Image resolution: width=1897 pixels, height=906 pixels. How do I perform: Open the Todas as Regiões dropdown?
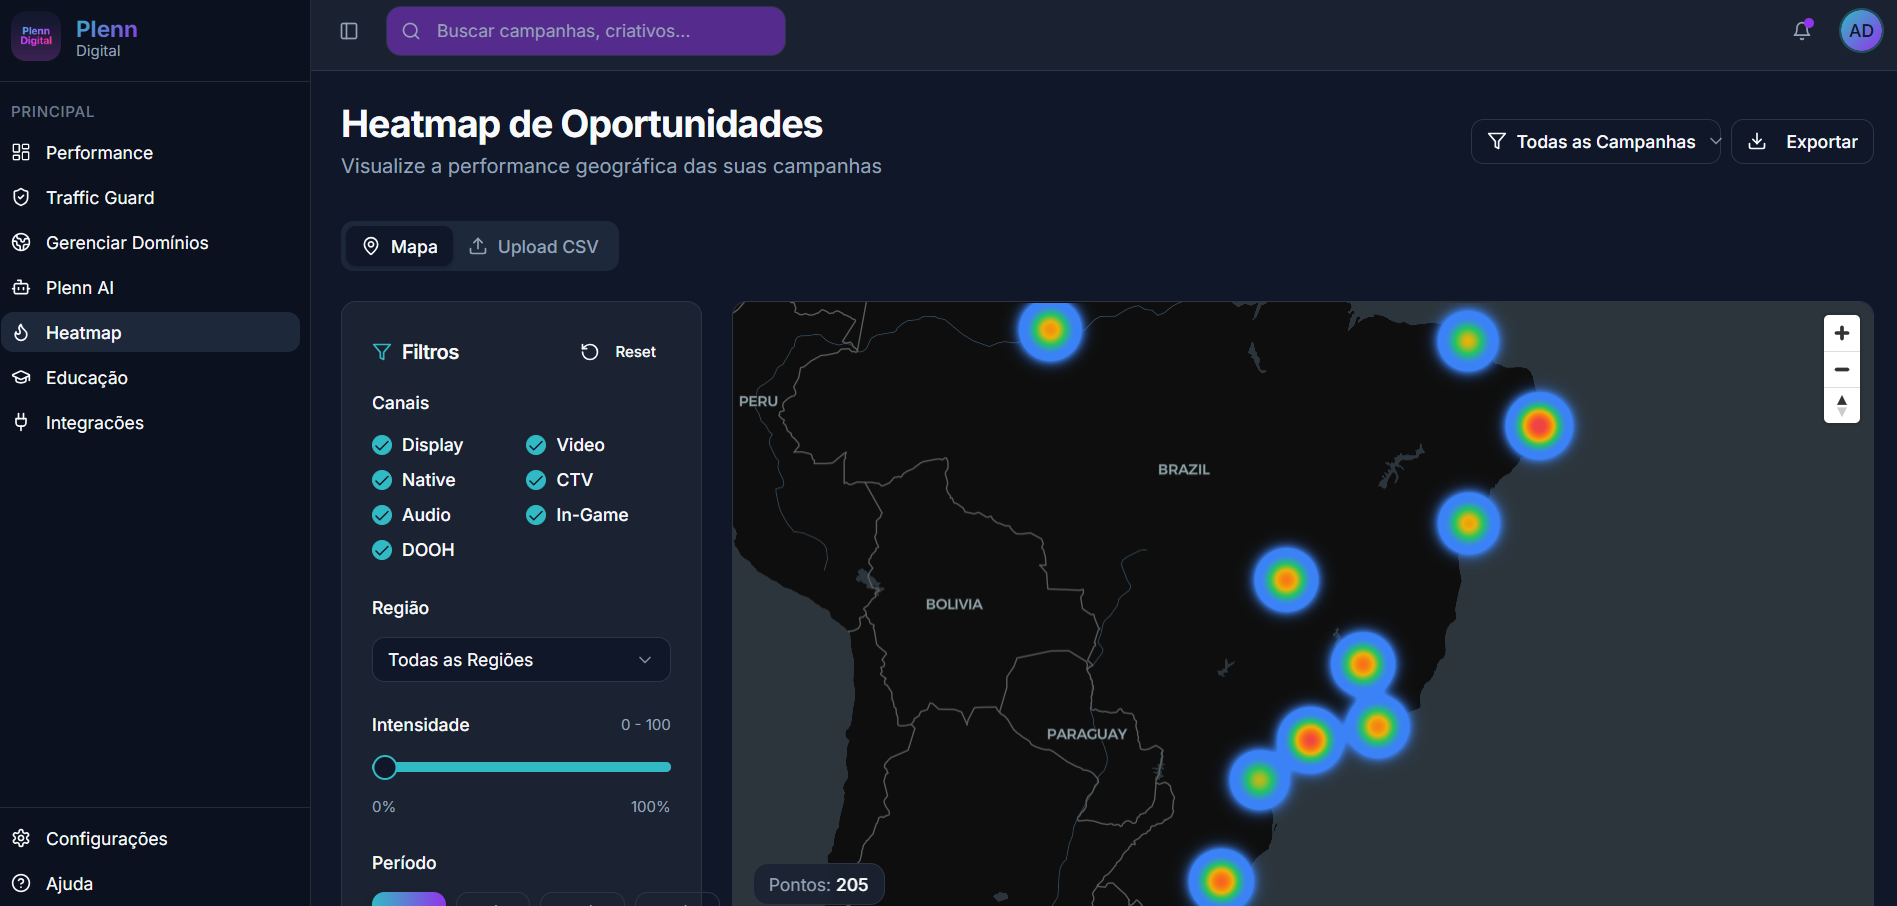click(520, 659)
